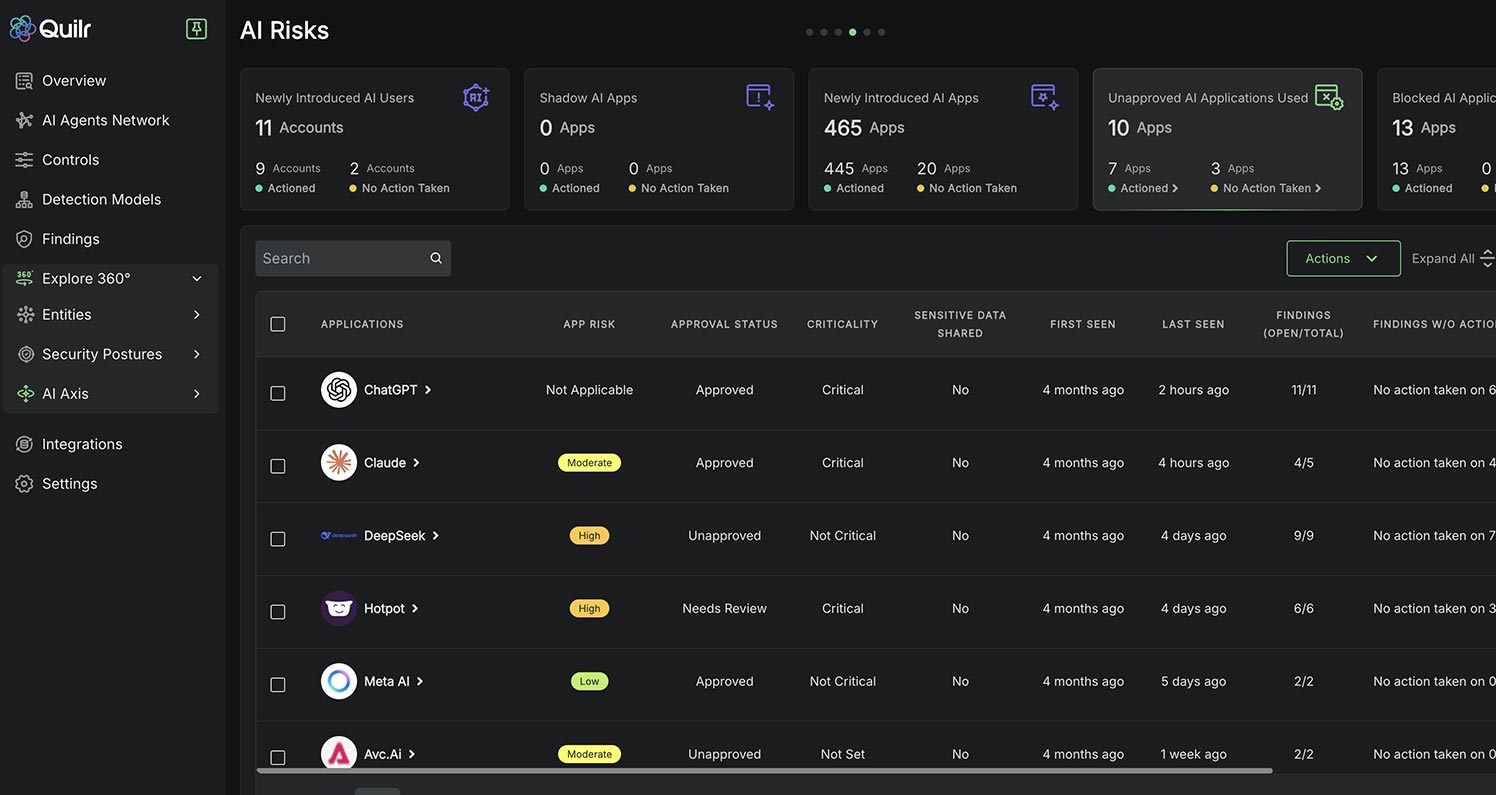Click the DeepSeek 'High' risk badge
The height and width of the screenshot is (795, 1496).
[589, 536]
